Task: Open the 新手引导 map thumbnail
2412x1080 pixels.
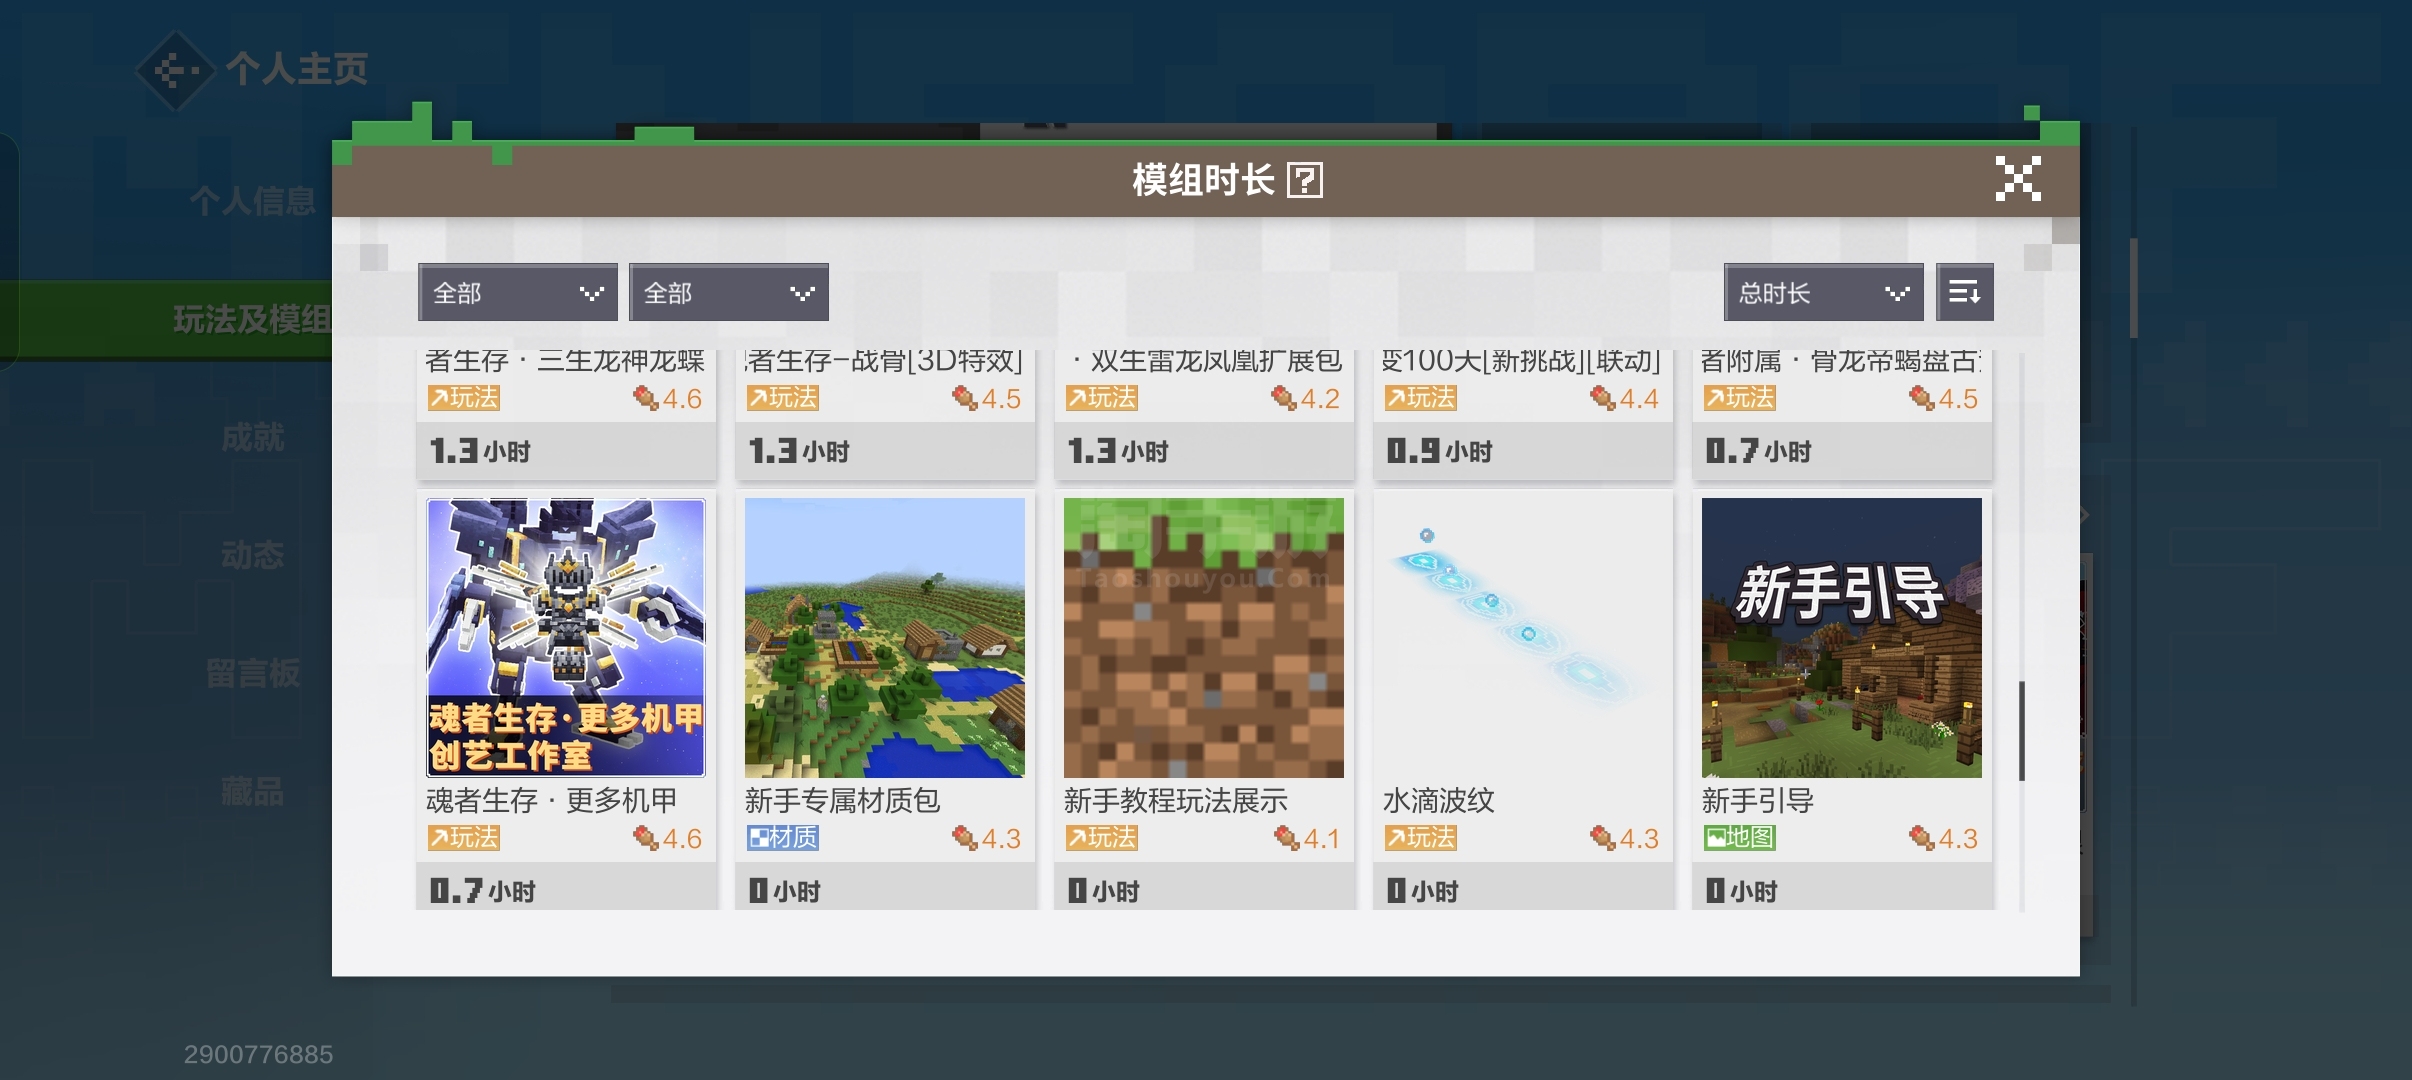Action: coord(1841,638)
